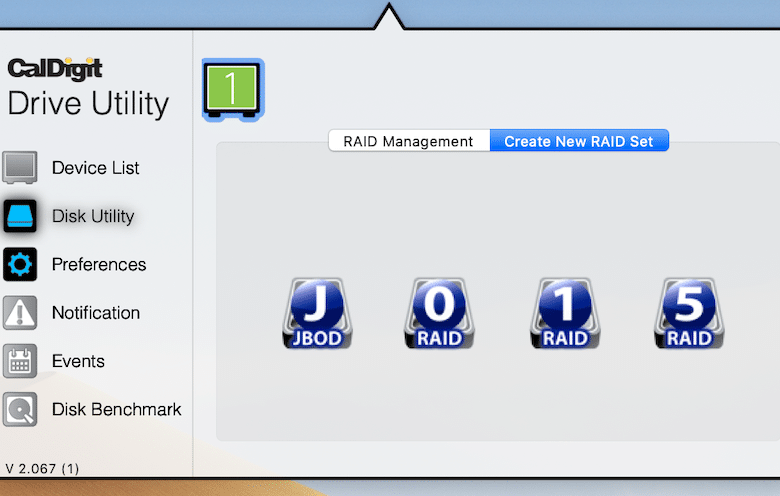This screenshot has height=496, width=780.
Task: Select the green device number 1 icon
Action: (233, 90)
